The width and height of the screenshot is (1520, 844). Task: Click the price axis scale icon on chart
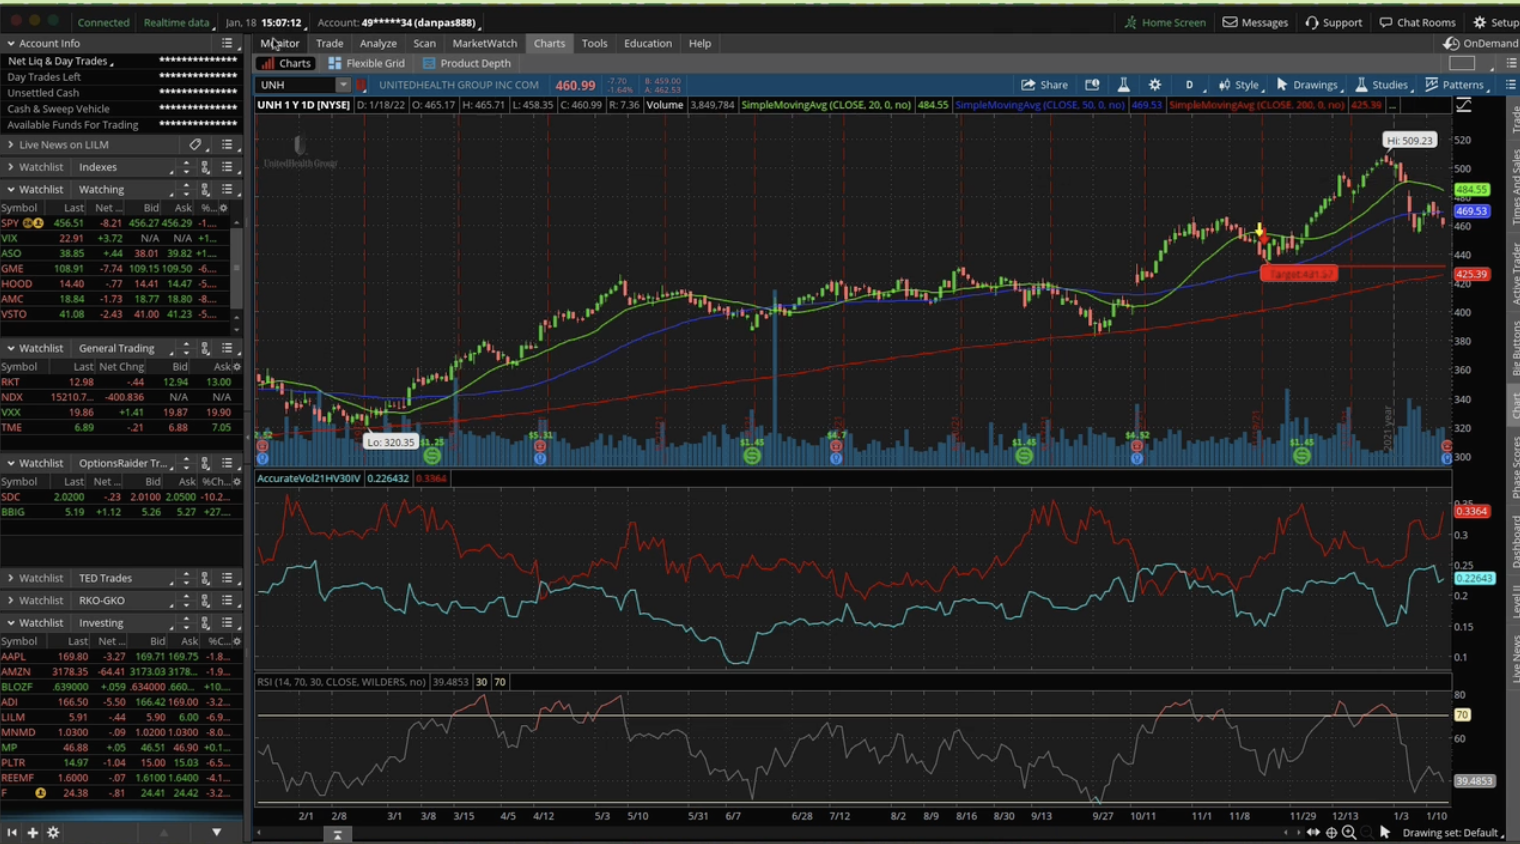[x=1464, y=105]
